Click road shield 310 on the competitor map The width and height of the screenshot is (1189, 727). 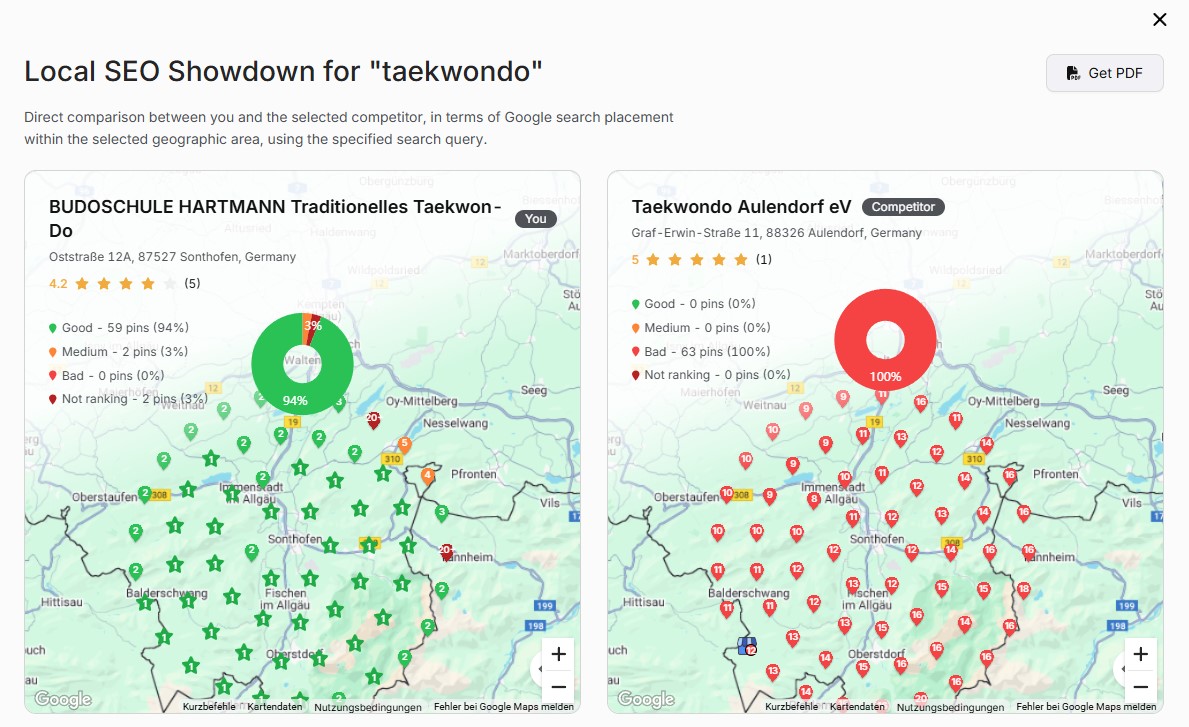(974, 459)
